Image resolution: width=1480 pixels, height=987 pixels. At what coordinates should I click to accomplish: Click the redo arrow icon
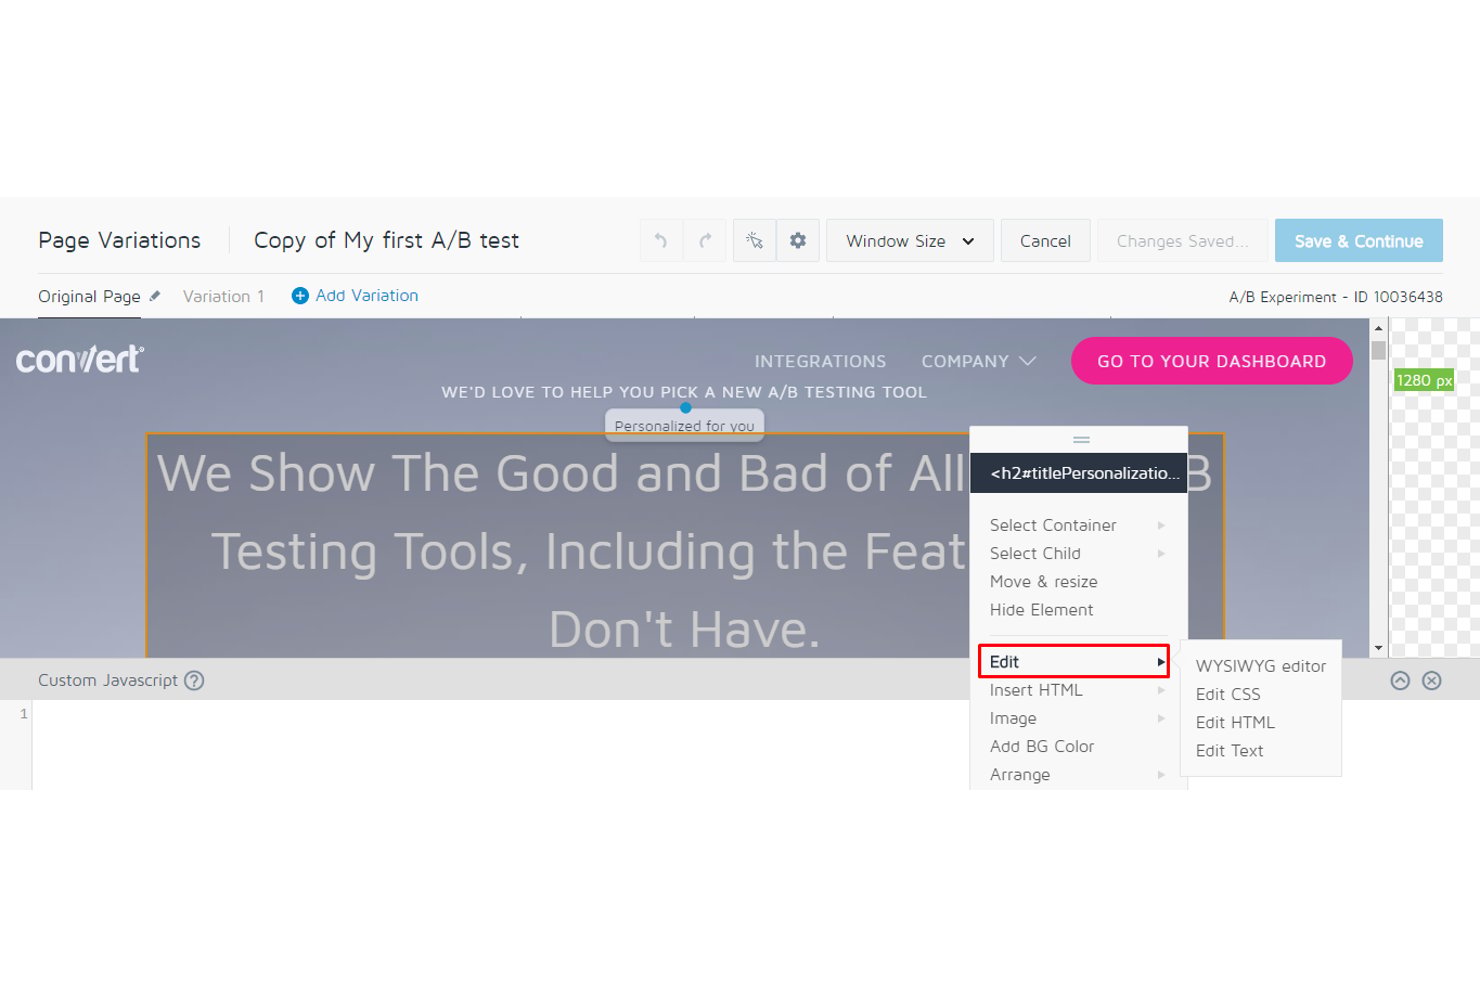point(705,240)
